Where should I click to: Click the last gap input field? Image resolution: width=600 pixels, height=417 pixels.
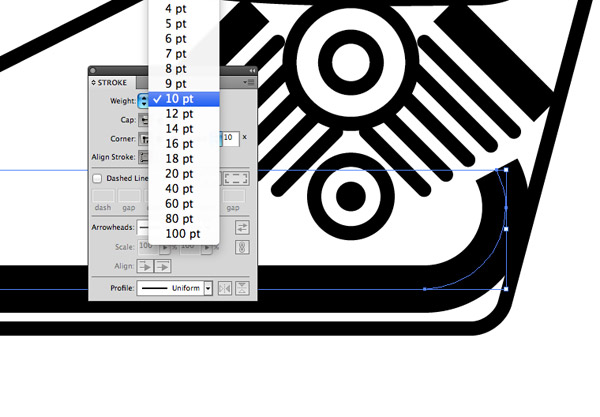point(234,196)
